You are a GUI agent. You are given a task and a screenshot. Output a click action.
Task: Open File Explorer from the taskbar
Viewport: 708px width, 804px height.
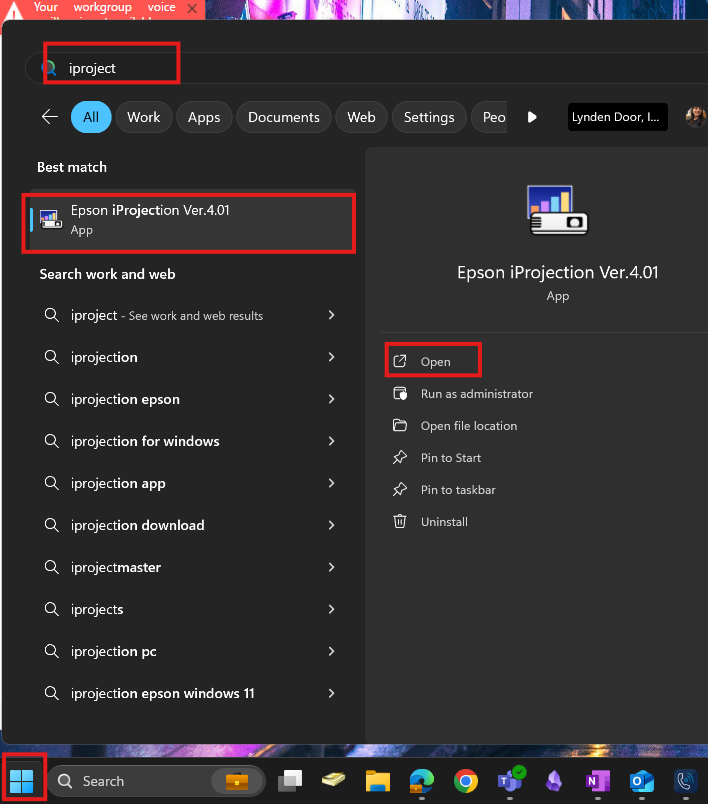point(378,781)
